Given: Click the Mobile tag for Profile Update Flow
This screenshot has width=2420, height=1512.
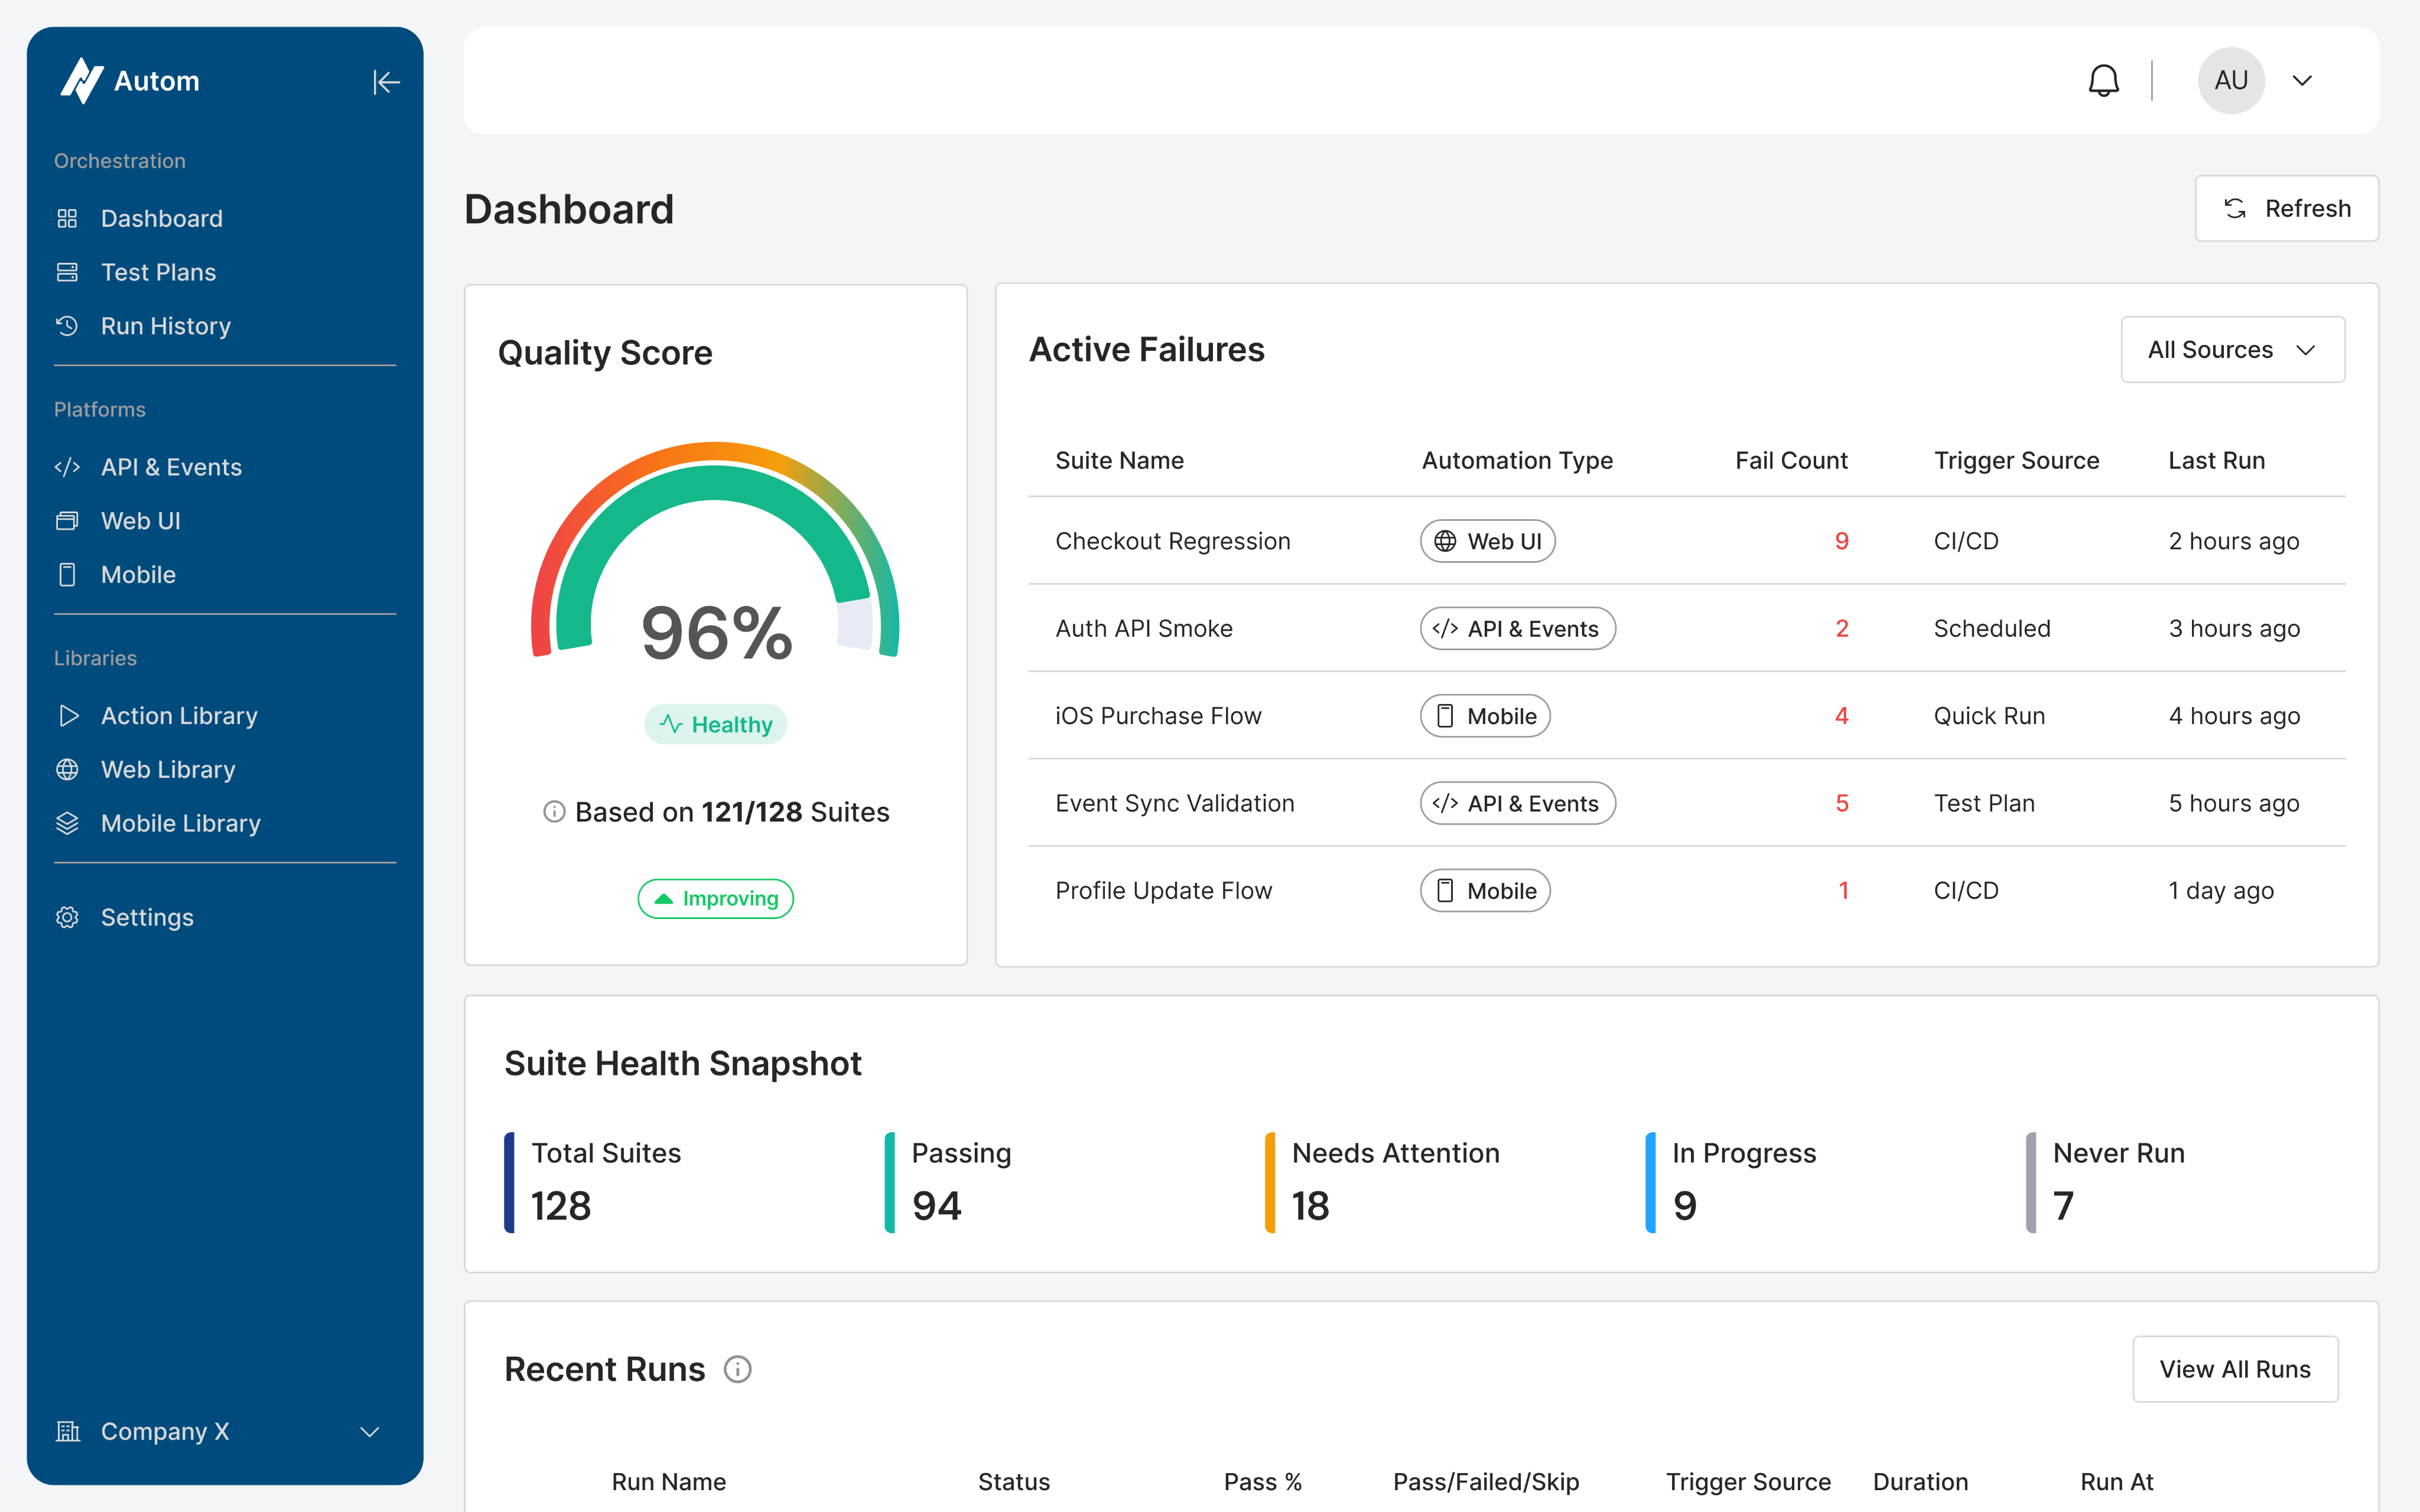Looking at the screenshot, I should pos(1485,890).
